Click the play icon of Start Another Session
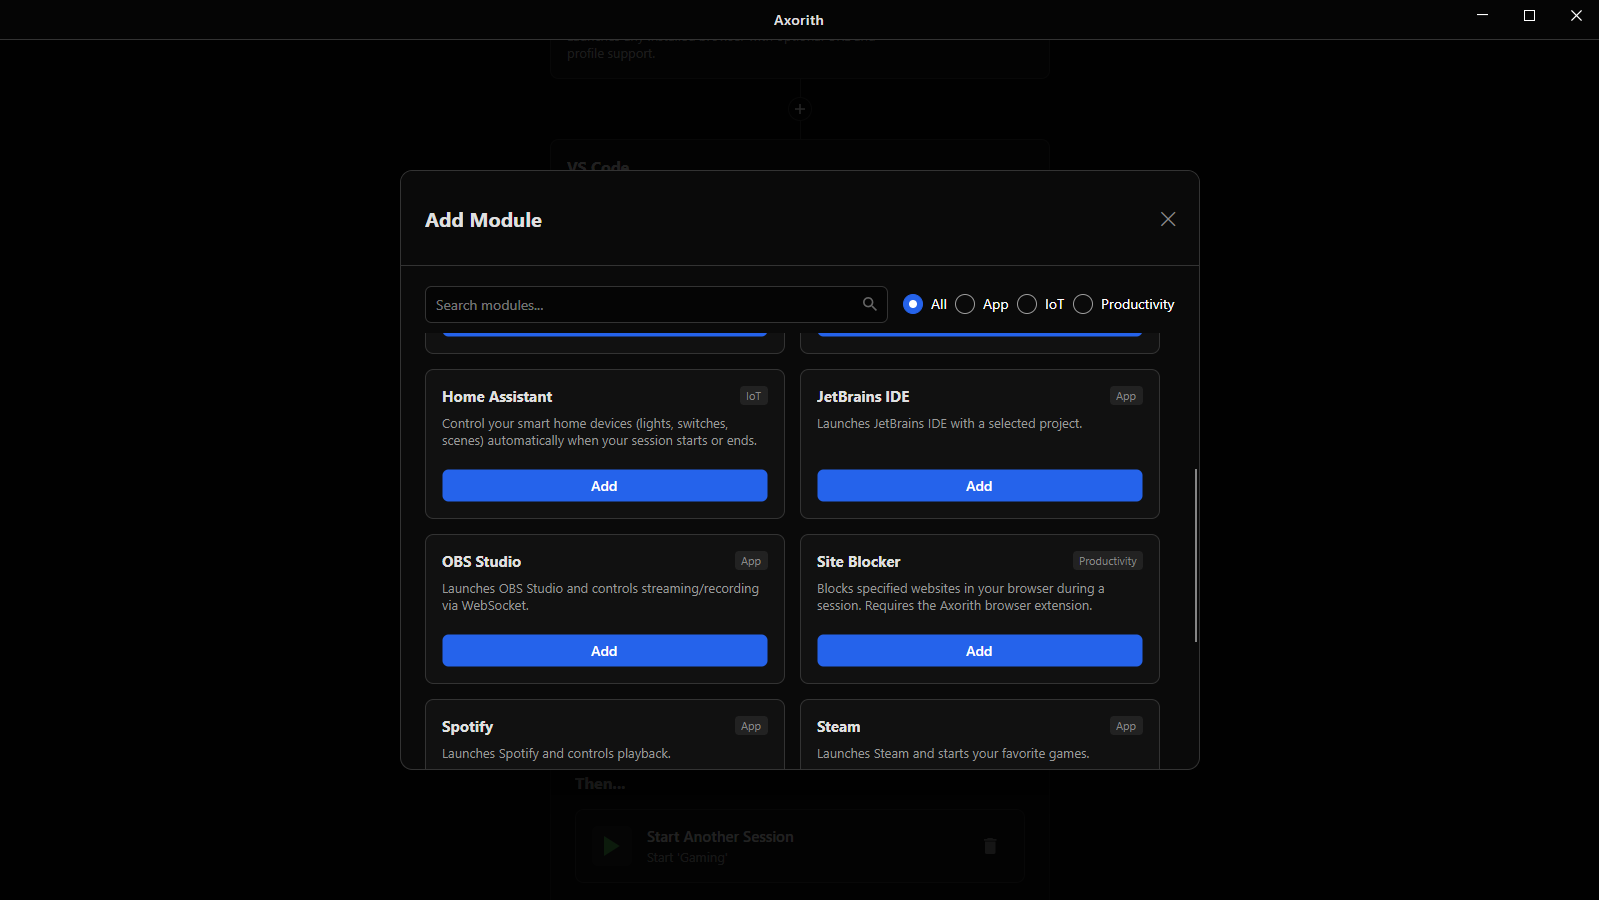Viewport: 1599px width, 900px height. click(610, 846)
